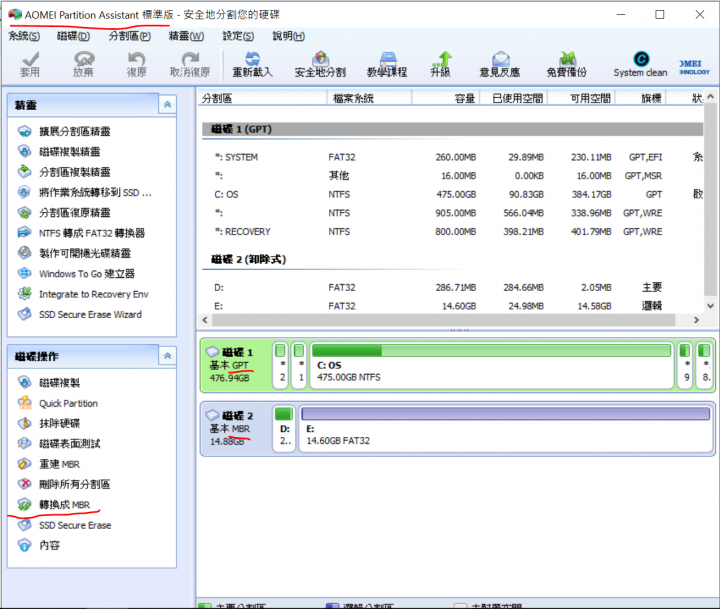Viewport: 720px width, 609px height.
Task: Click the 復原 (Undo) toolbar icon
Action: tap(136, 64)
